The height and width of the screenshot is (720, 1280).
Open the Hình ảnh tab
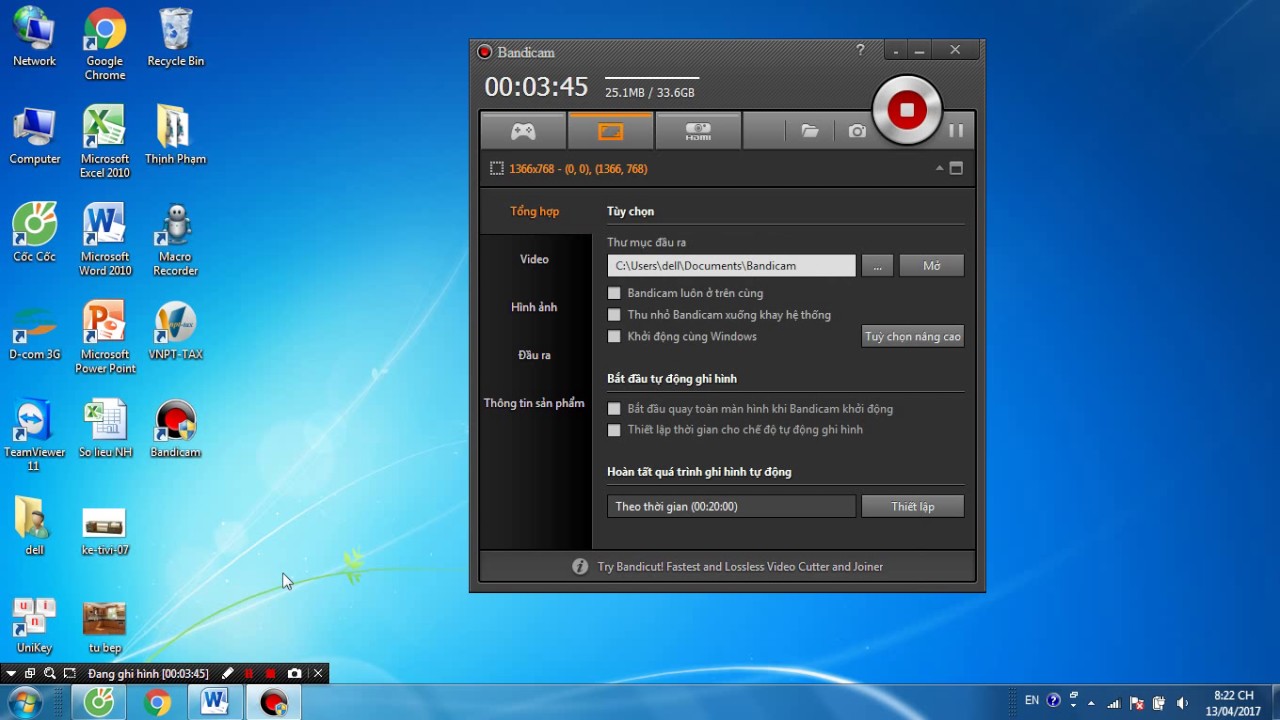(x=535, y=307)
